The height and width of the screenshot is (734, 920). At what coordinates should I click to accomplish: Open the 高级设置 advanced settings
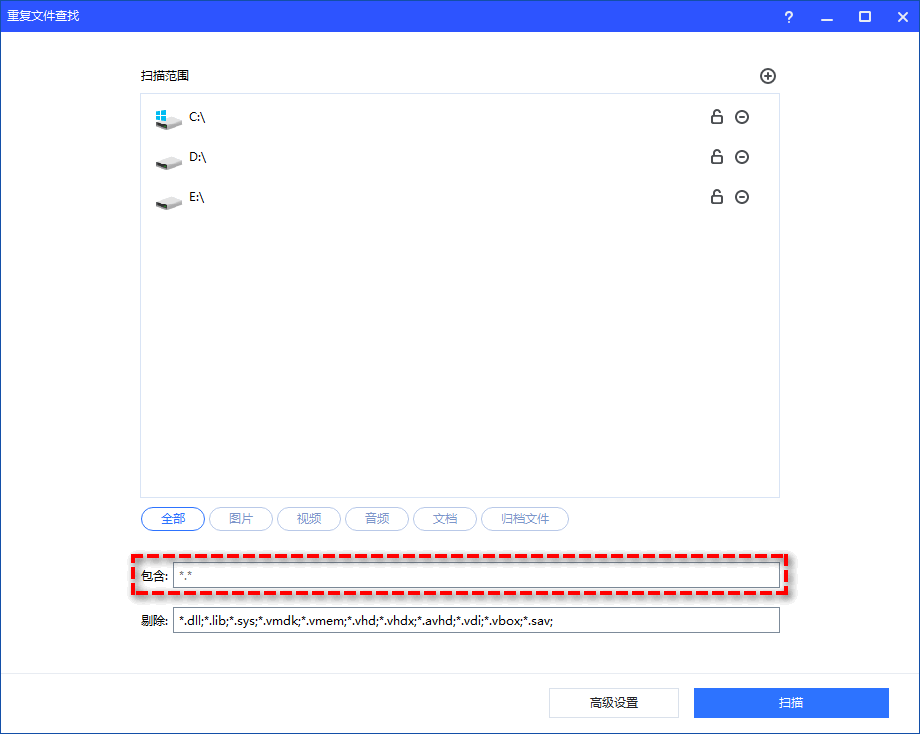614,703
